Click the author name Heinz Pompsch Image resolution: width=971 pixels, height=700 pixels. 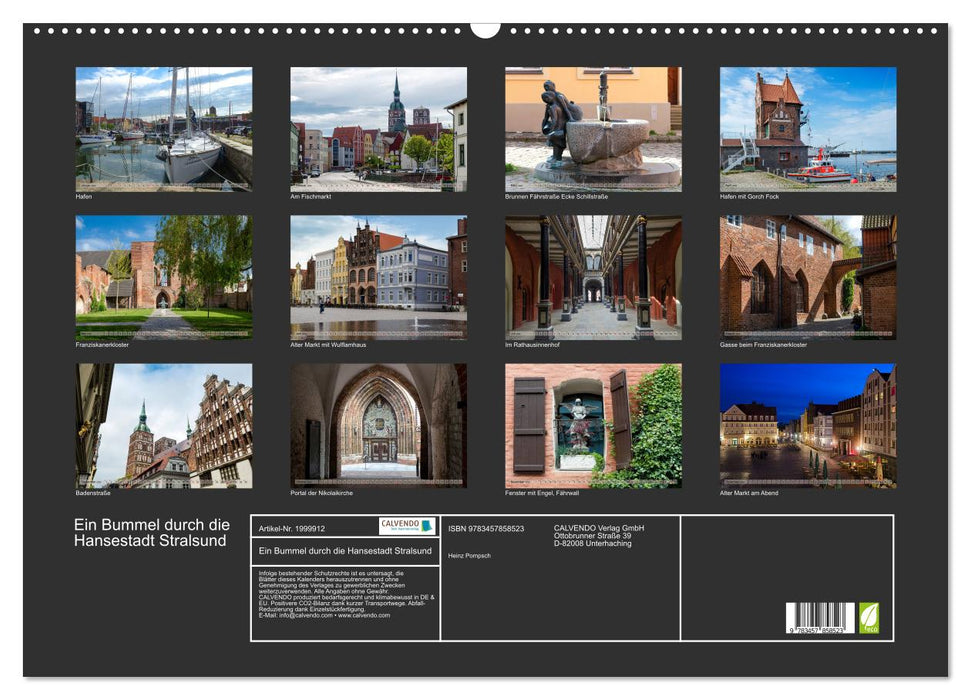(x=469, y=553)
